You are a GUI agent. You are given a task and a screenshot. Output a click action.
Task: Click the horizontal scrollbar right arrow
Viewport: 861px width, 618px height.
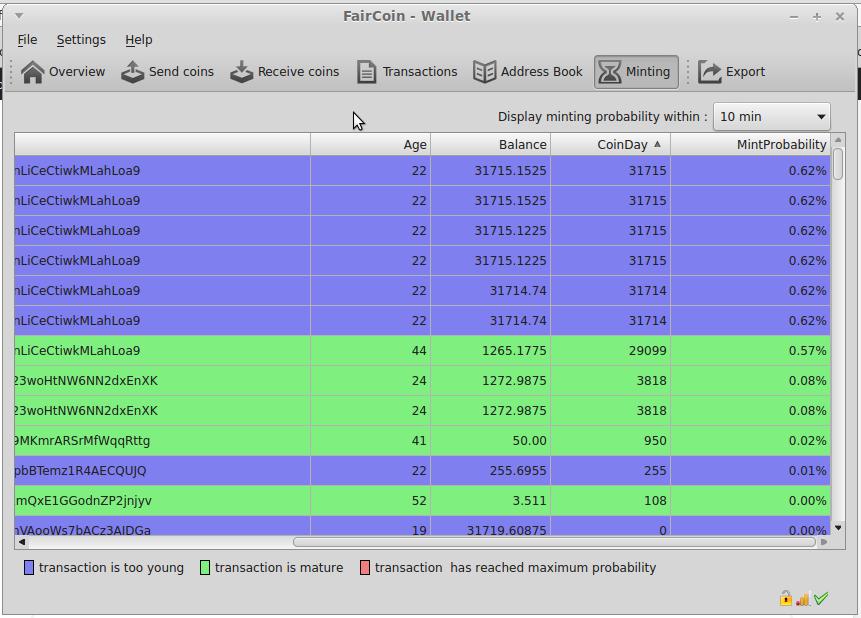coord(824,542)
